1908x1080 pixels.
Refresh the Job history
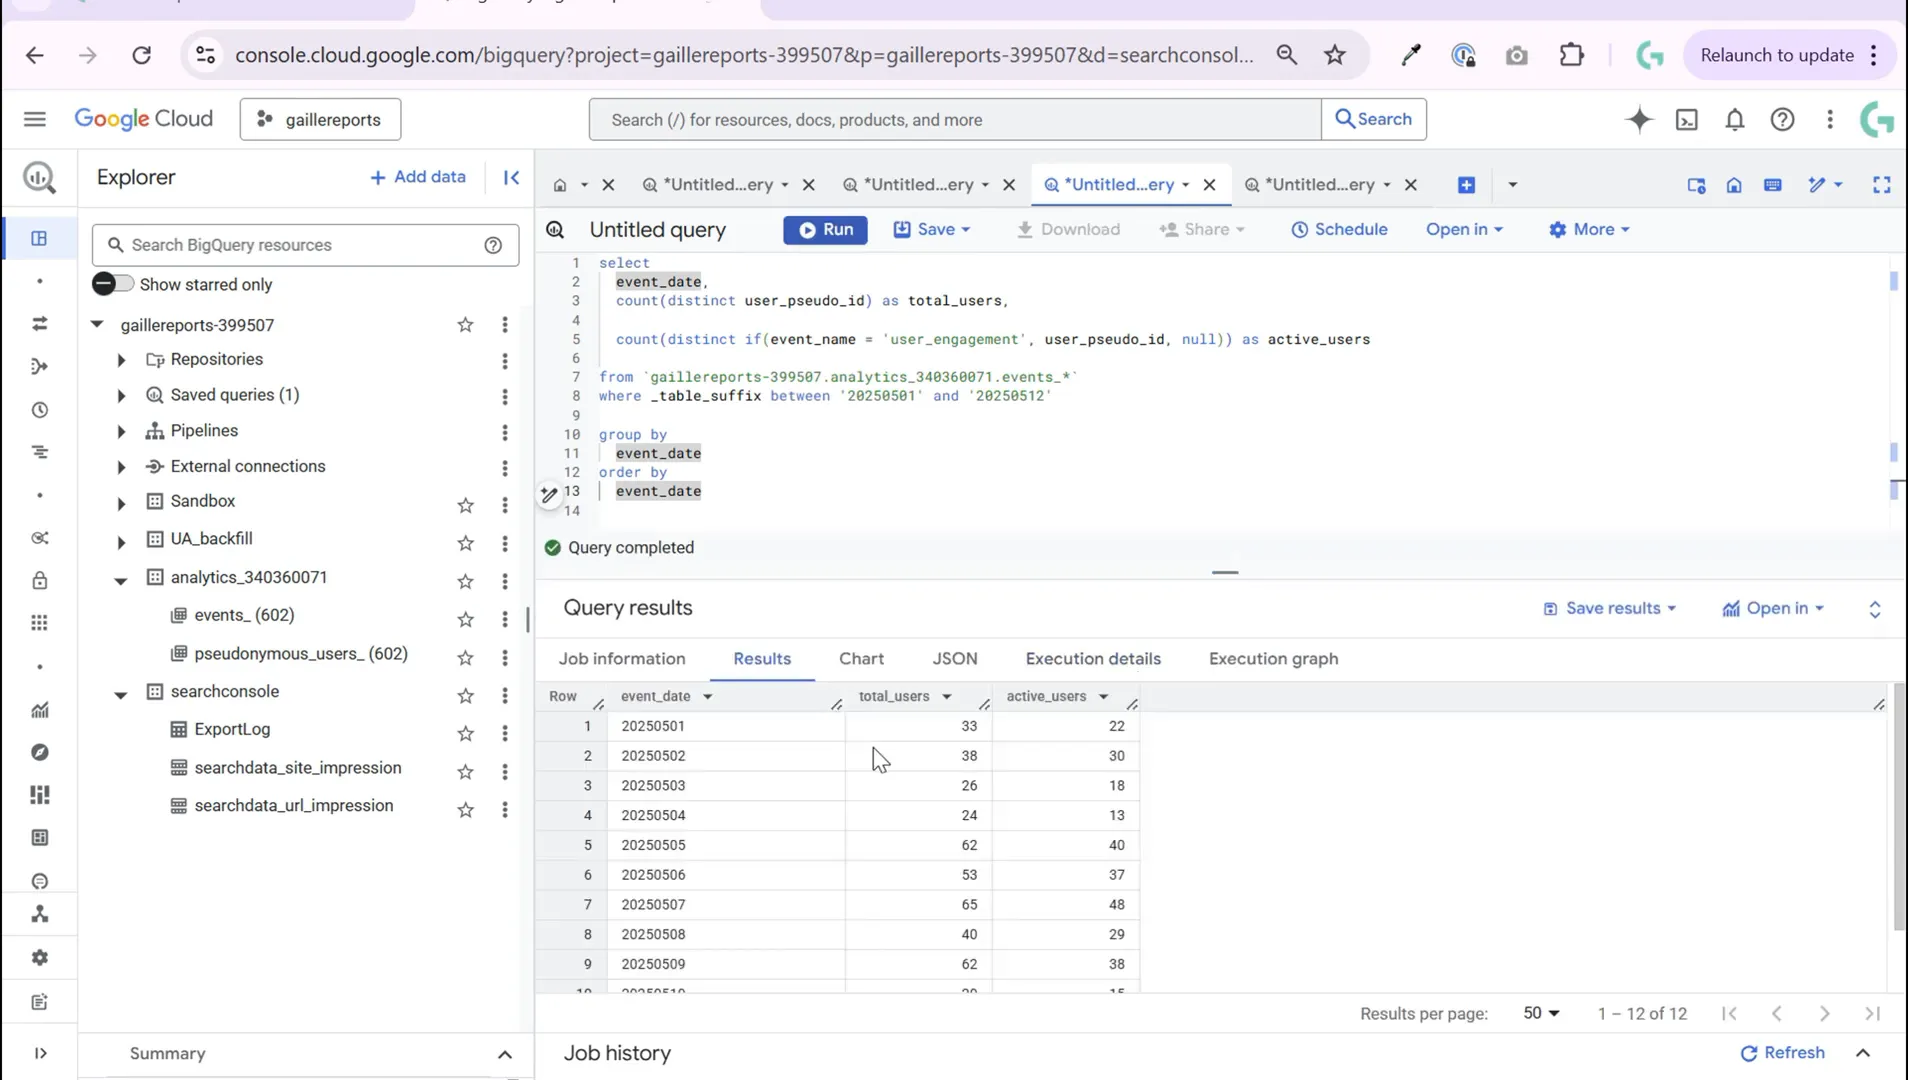pos(1782,1053)
